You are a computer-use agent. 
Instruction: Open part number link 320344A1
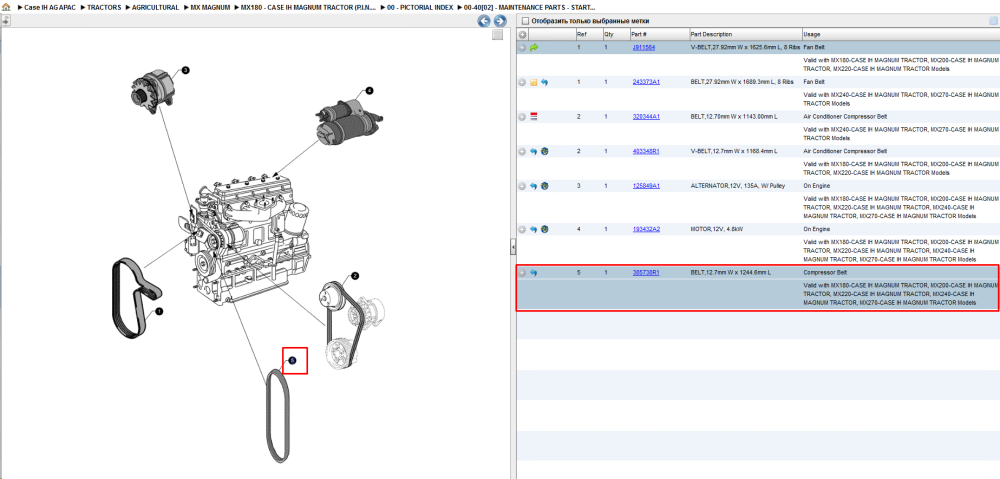[646, 117]
